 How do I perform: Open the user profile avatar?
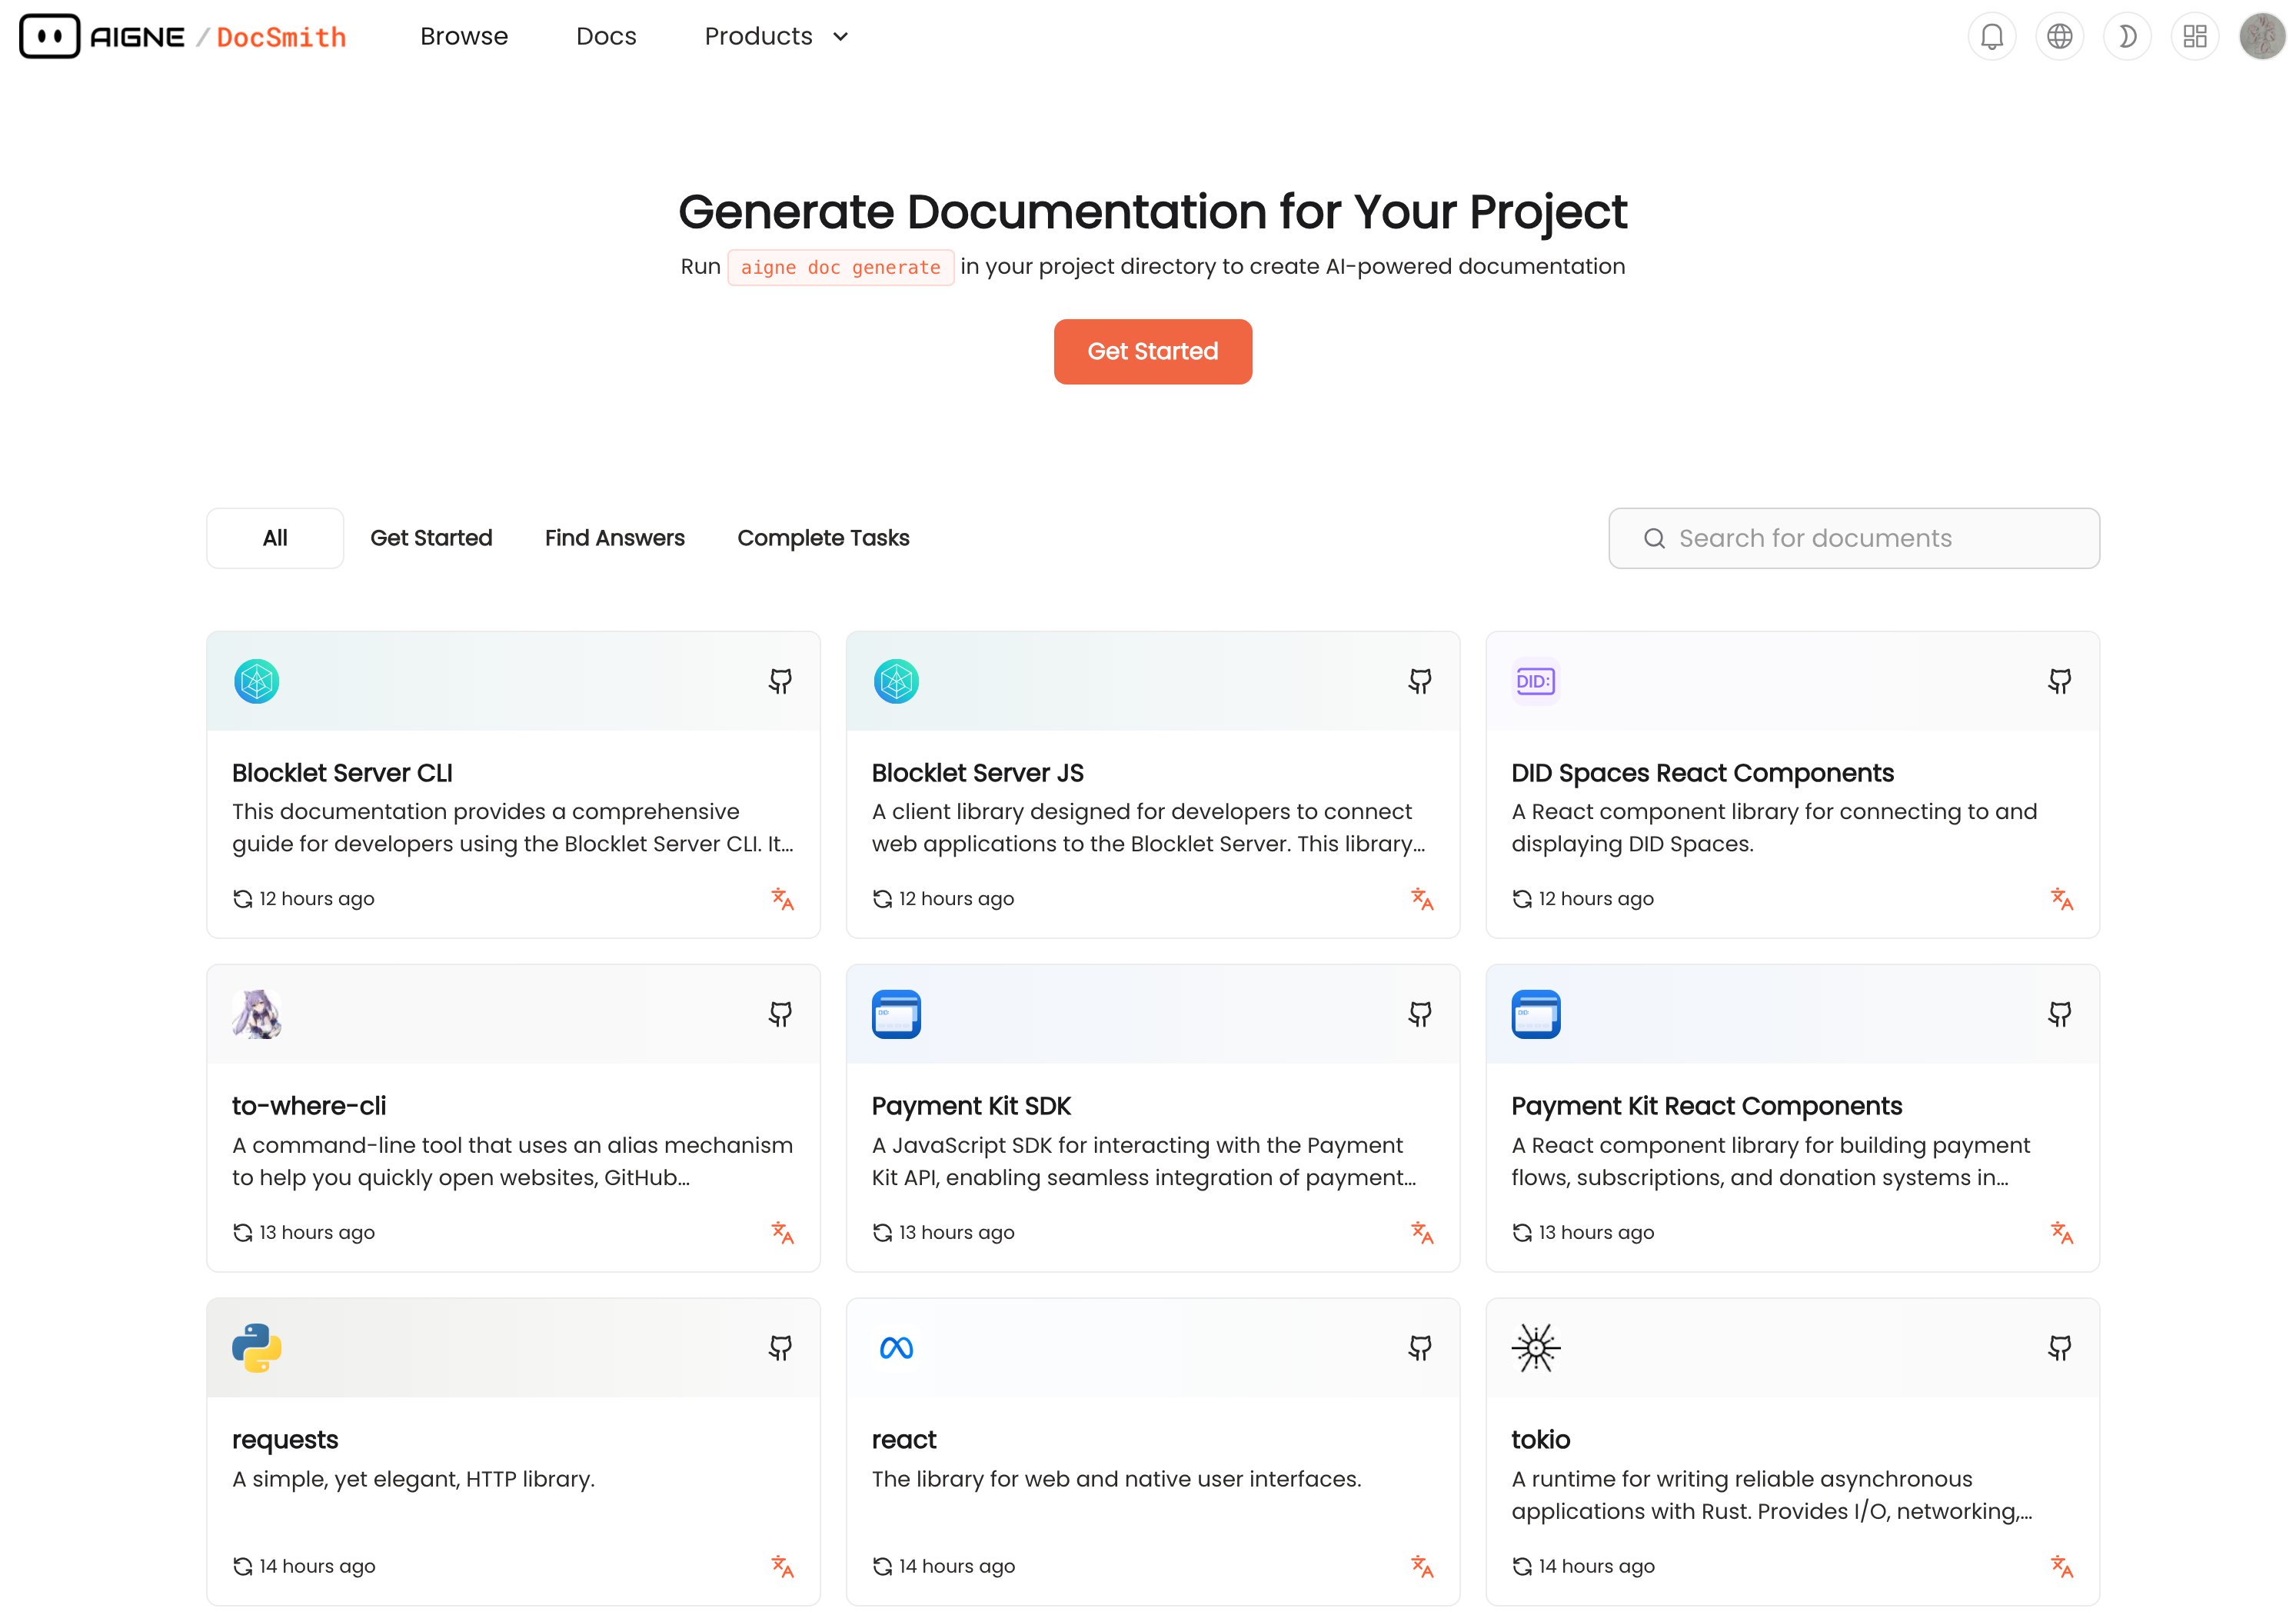click(2261, 37)
